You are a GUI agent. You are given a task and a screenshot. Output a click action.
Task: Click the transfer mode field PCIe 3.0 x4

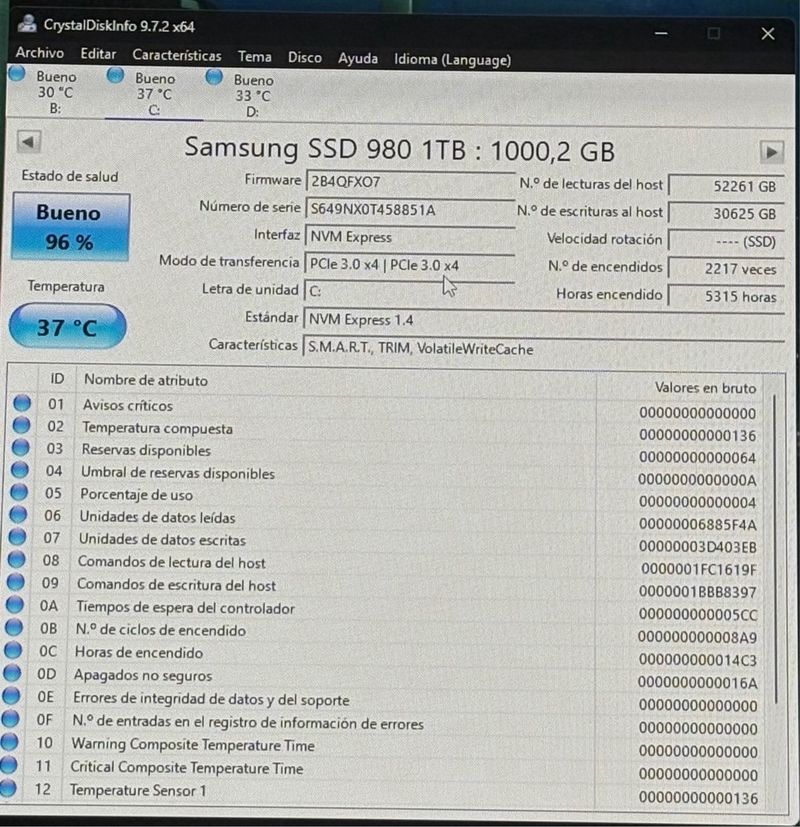(409, 264)
